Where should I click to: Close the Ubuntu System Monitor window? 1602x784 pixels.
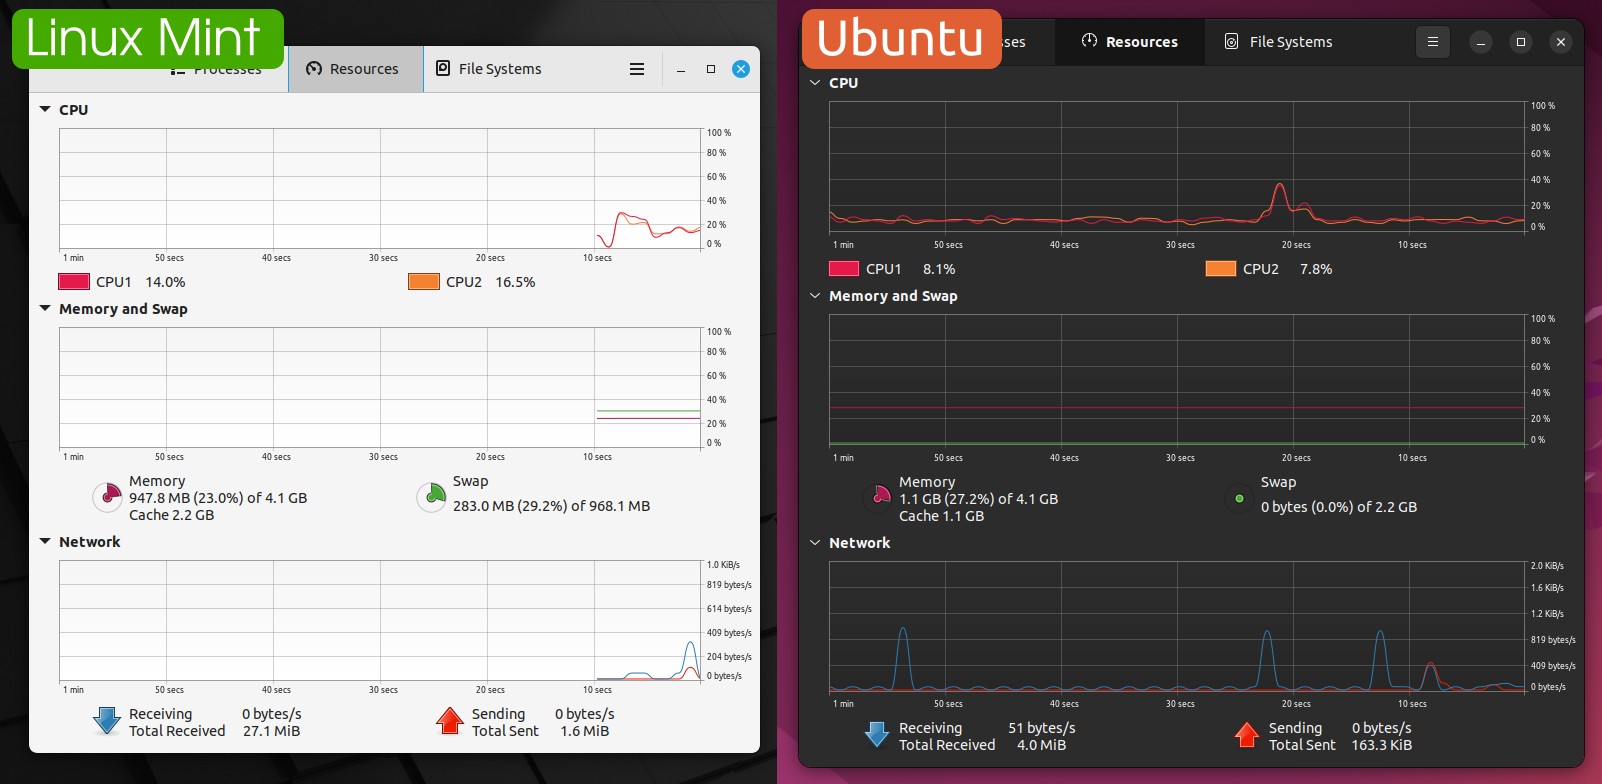[1561, 42]
